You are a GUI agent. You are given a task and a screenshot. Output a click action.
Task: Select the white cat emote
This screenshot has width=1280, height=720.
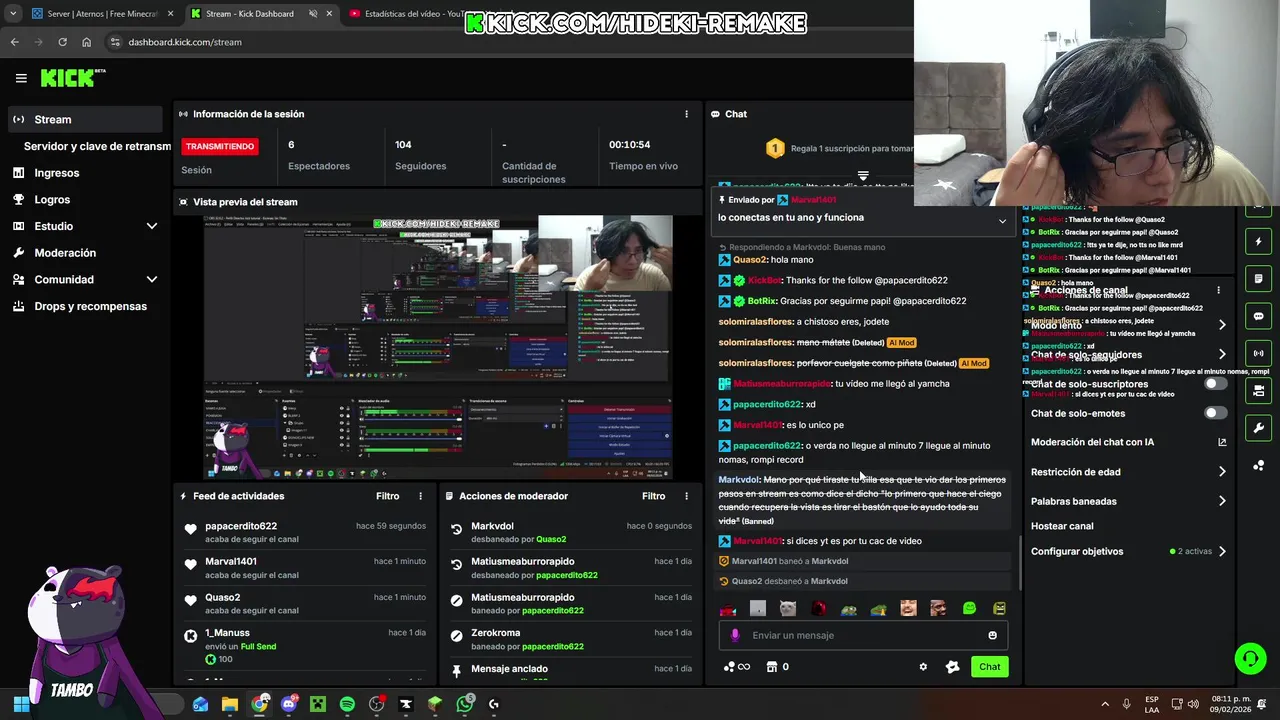pos(788,608)
